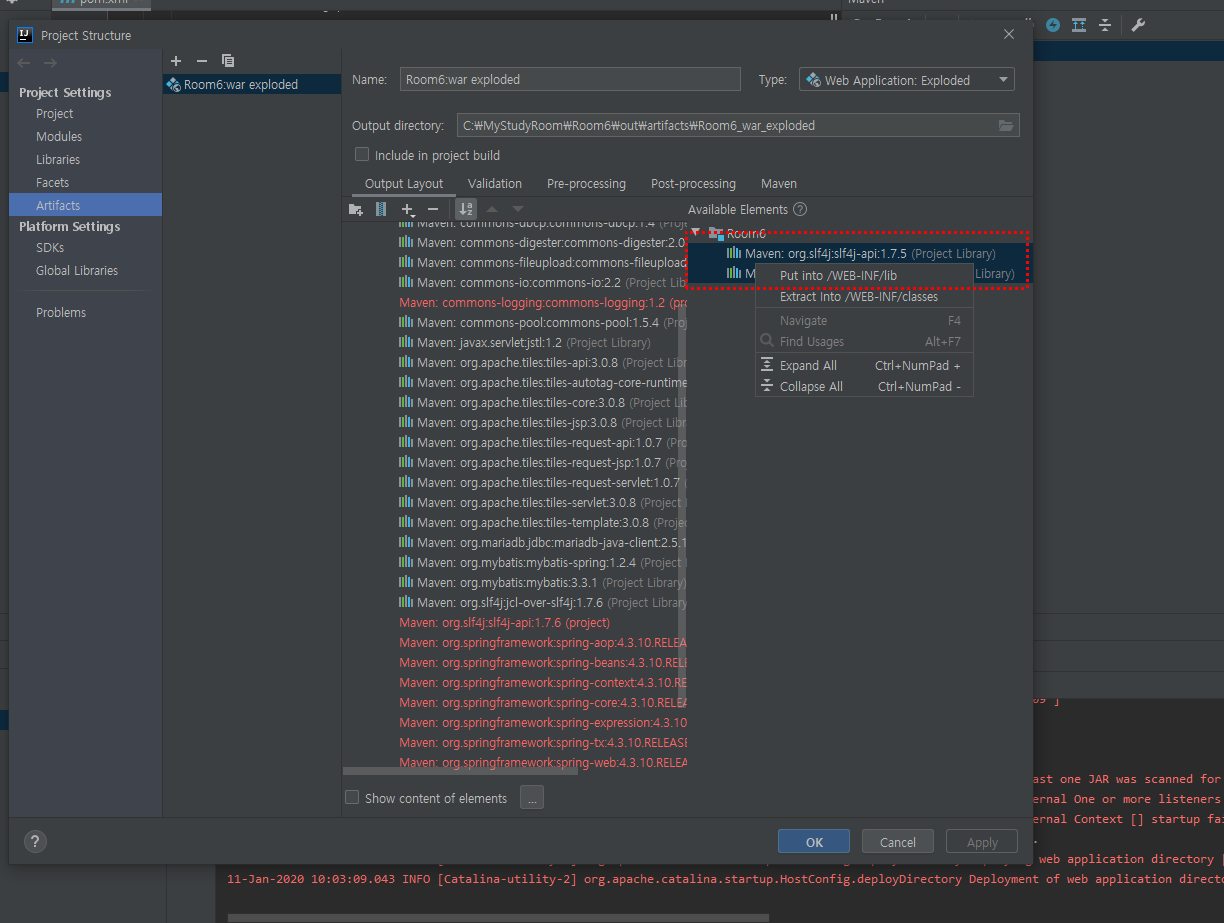1224x923 pixels.
Task: Switch to the Post-processing tab
Action: pos(693,183)
